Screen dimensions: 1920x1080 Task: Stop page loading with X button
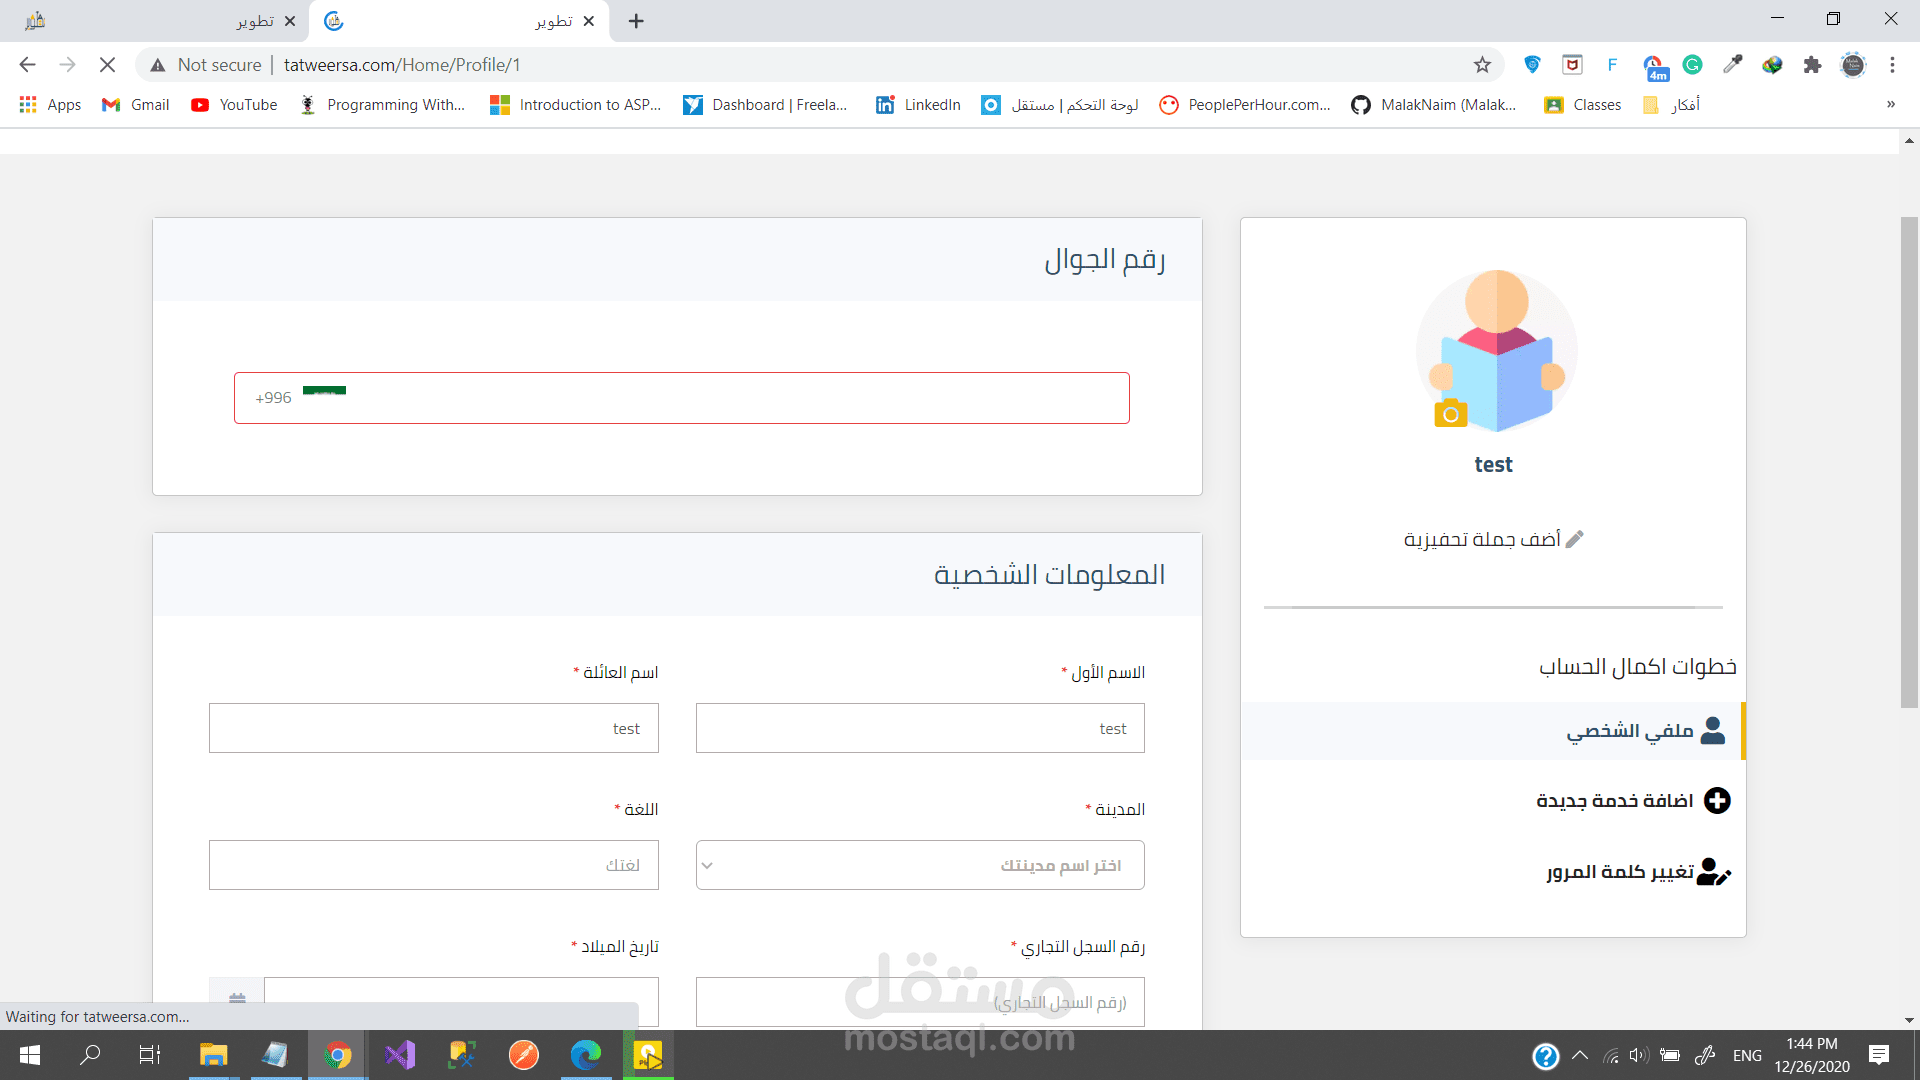107,65
